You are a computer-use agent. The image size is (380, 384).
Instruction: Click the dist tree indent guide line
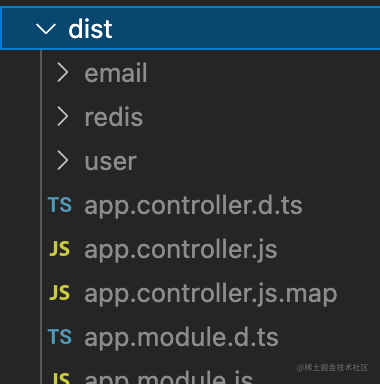[x=41, y=217]
